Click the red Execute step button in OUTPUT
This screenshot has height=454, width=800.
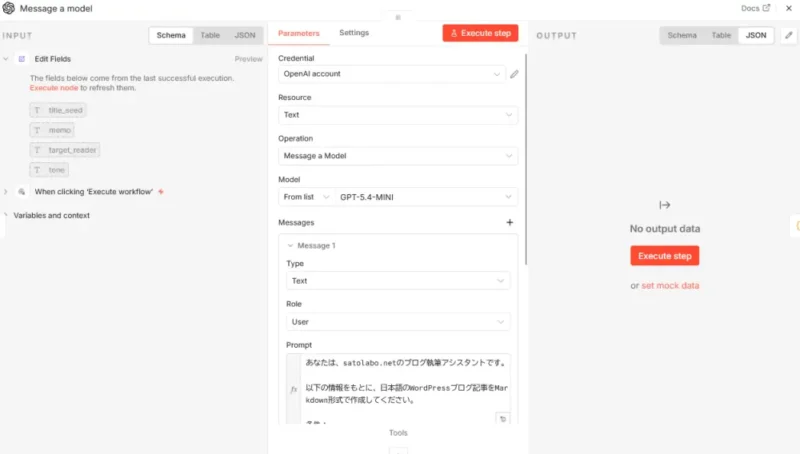664,256
